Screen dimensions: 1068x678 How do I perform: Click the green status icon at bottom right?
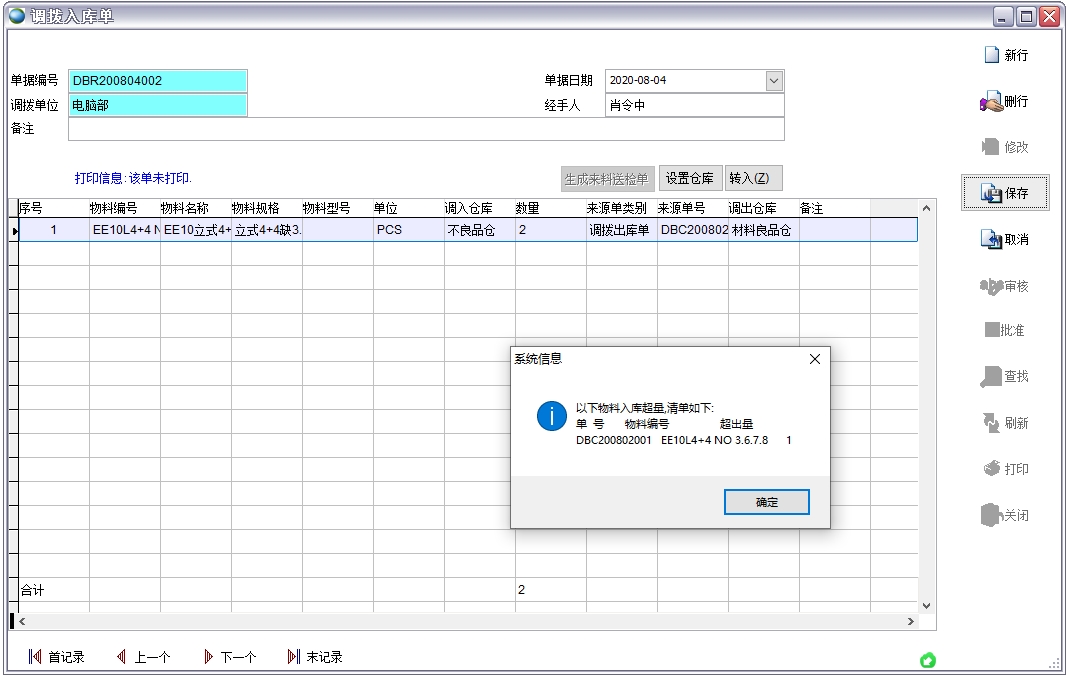[927, 660]
